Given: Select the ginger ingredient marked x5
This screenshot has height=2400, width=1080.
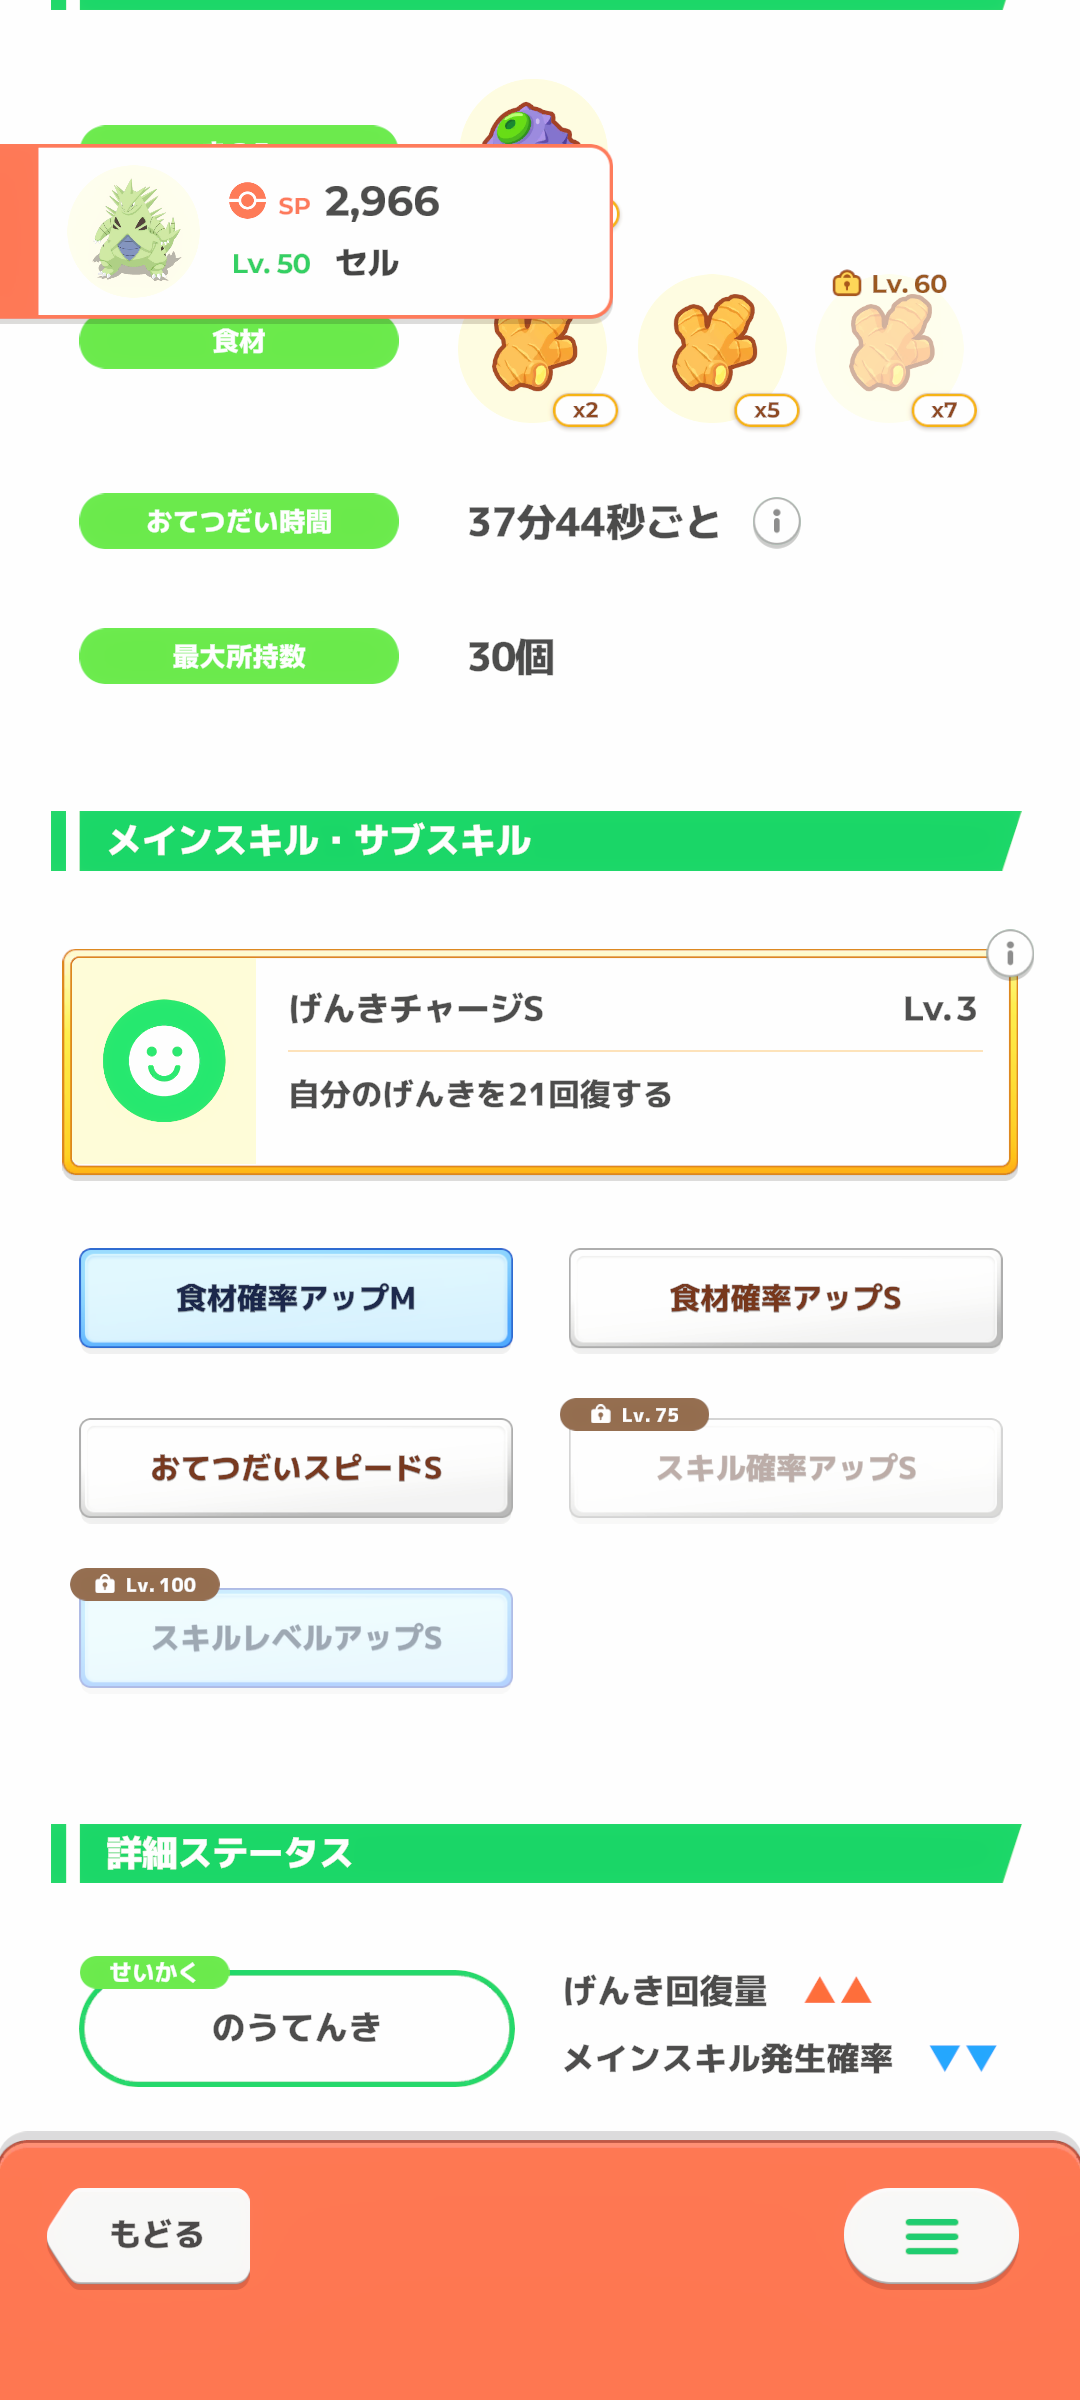Looking at the screenshot, I should tap(713, 347).
